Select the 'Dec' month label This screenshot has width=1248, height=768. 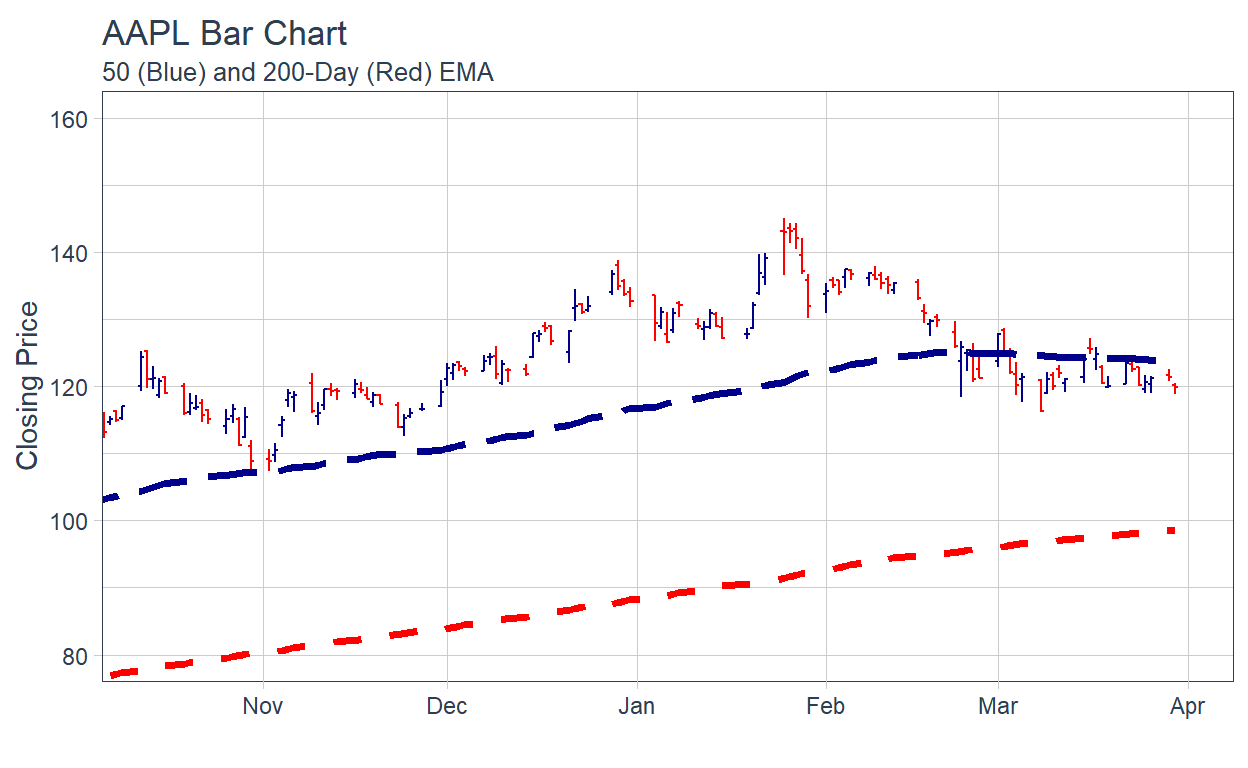pyautogui.click(x=447, y=707)
